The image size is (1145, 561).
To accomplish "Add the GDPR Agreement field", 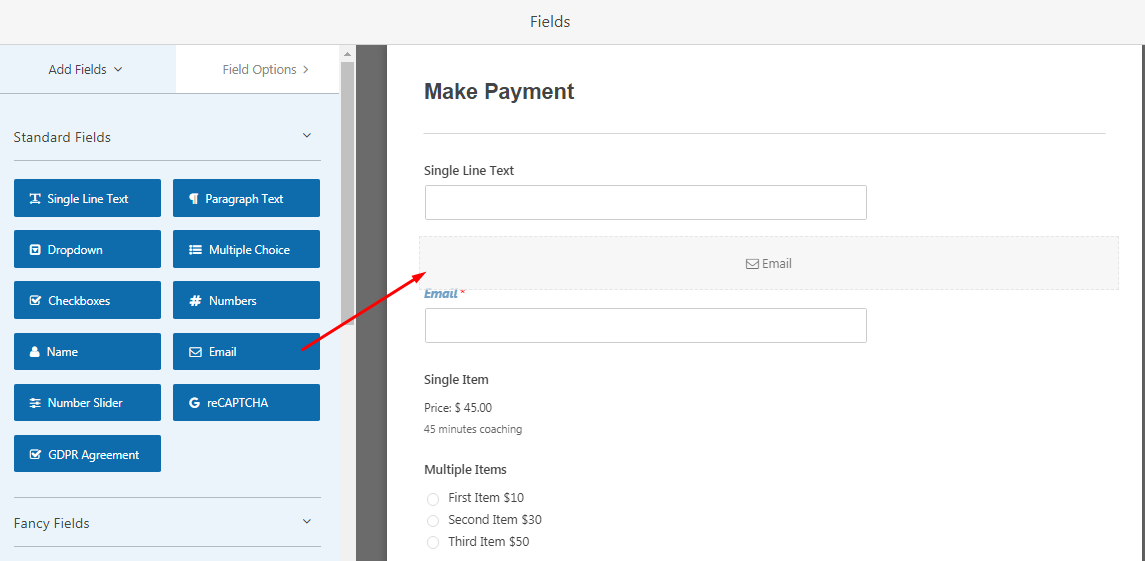I will [x=87, y=454].
